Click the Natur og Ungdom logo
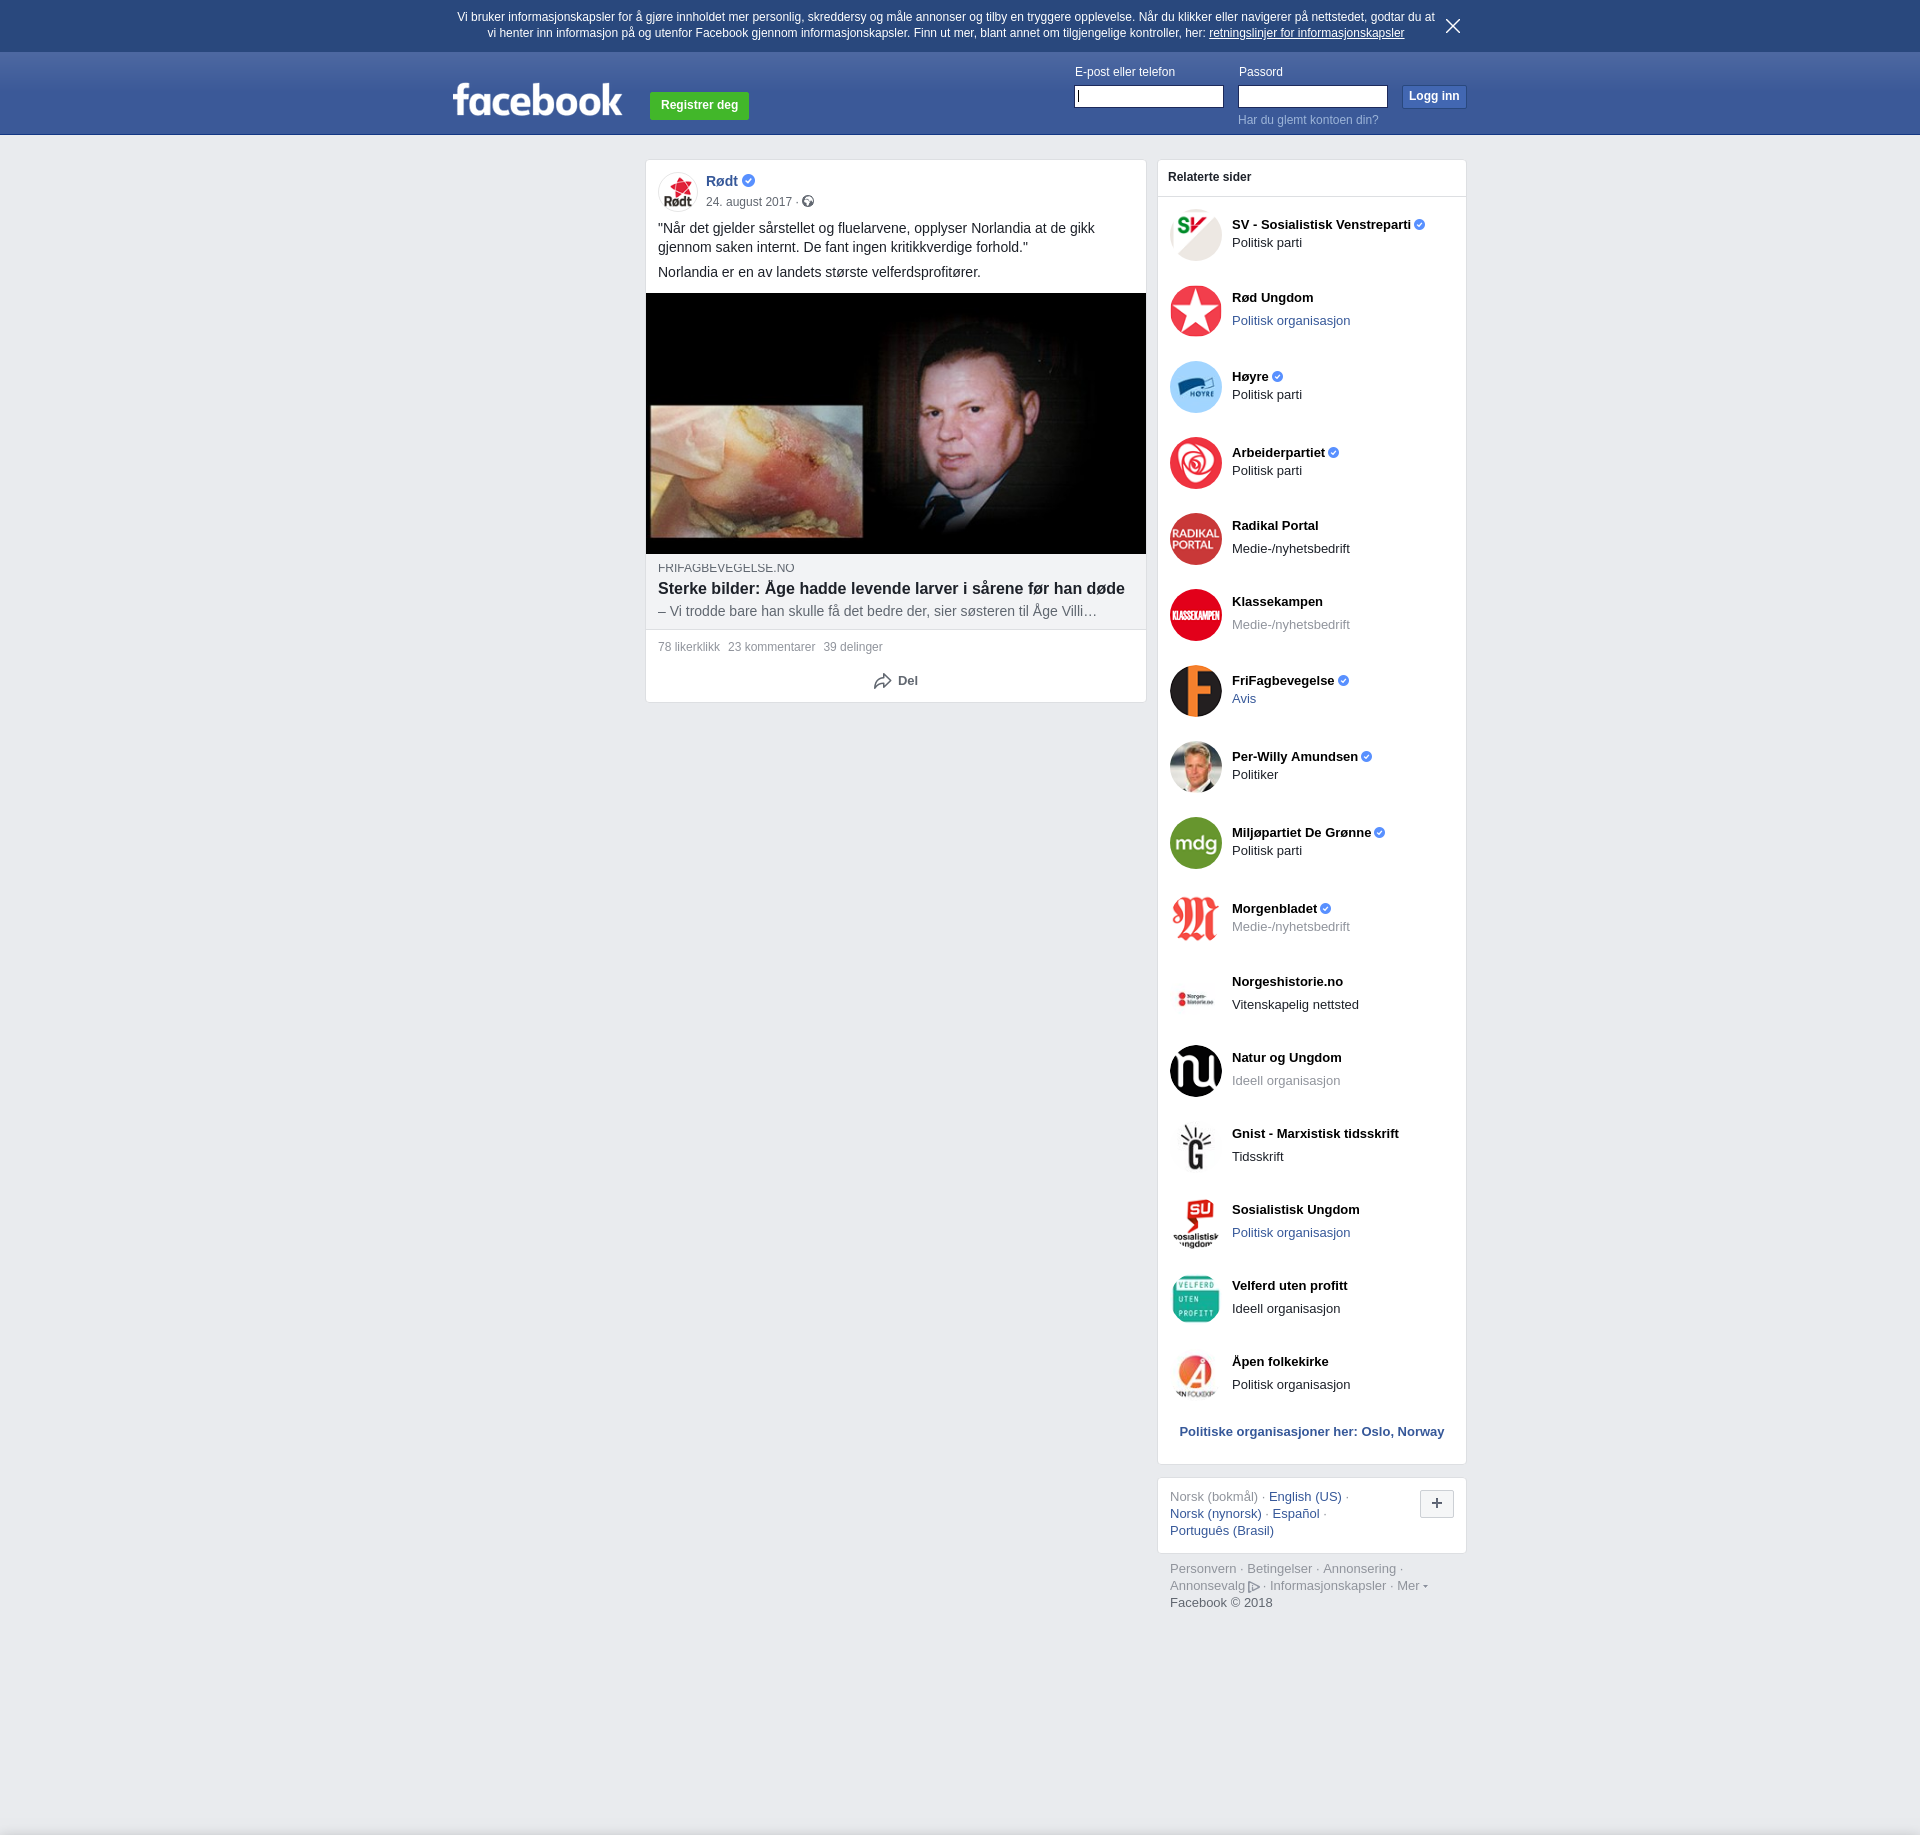Image resolution: width=1920 pixels, height=1835 pixels. [x=1196, y=1071]
